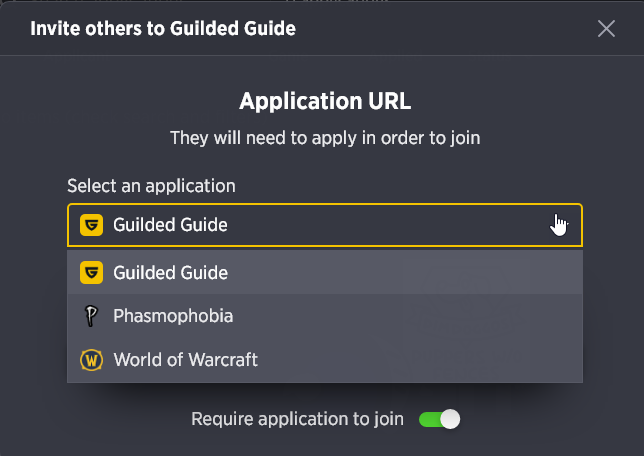This screenshot has height=456, width=644.
Task: Close the Invite others dialog
Action: tap(606, 29)
